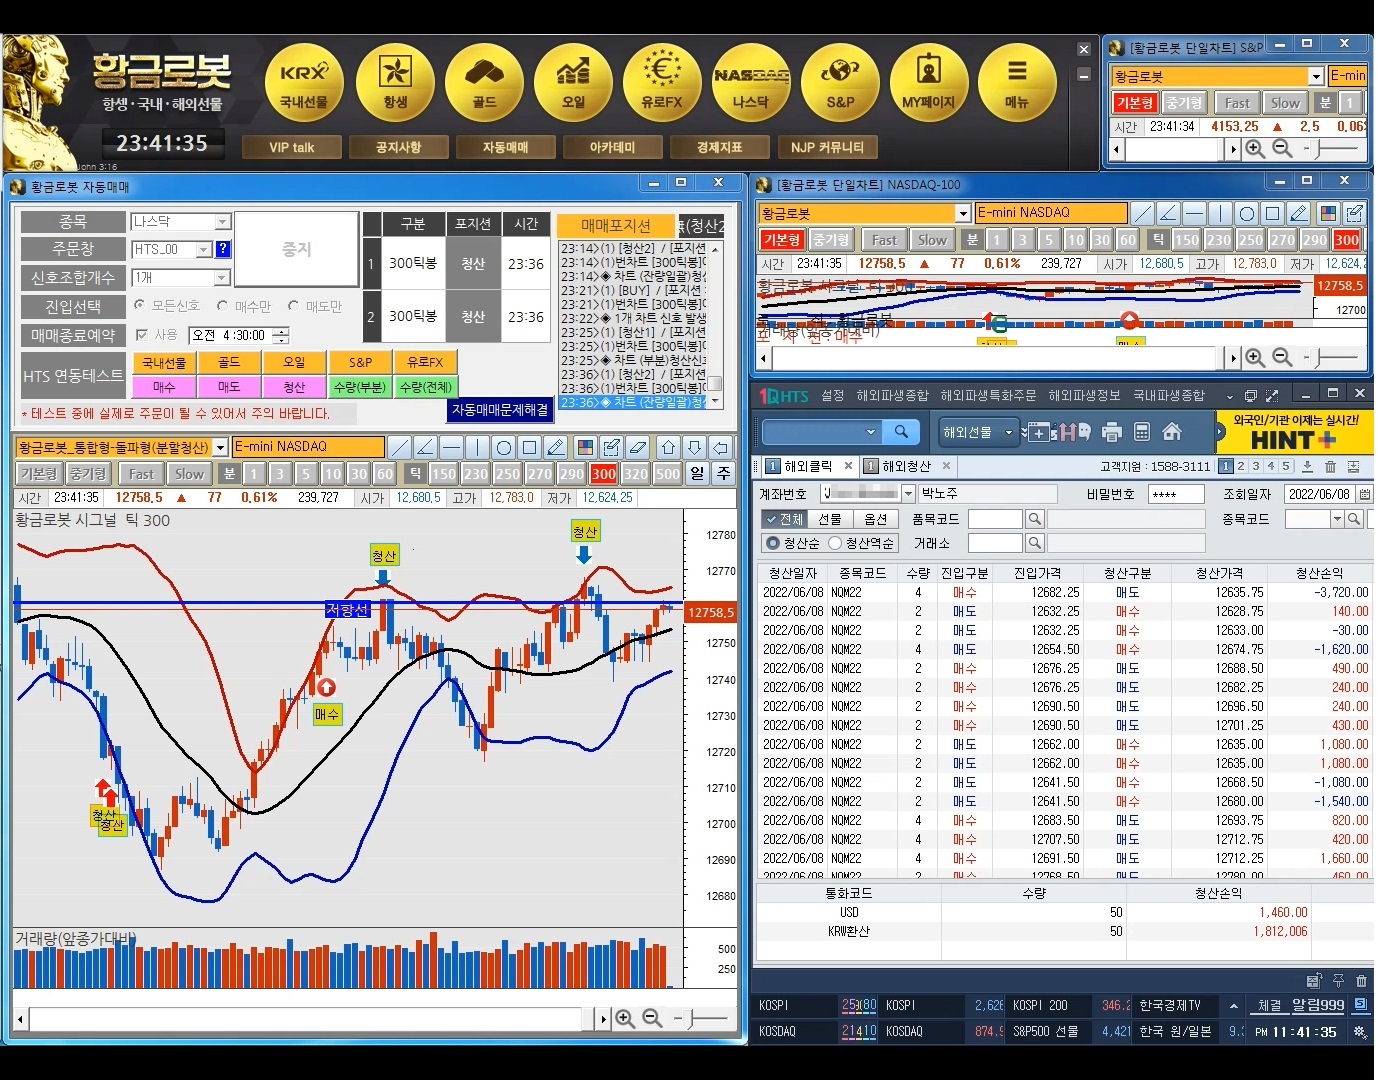
Task: Expand the 주문창 HTS_00 dropdown
Action: [204, 249]
